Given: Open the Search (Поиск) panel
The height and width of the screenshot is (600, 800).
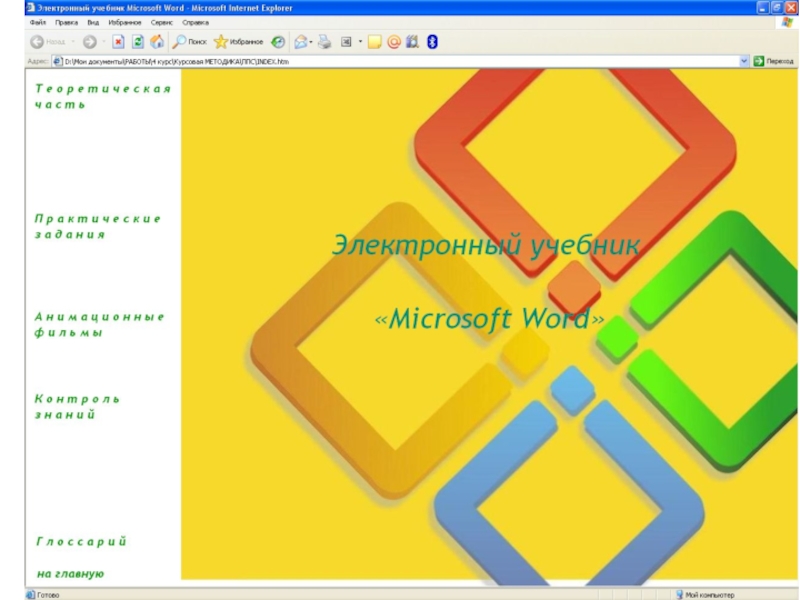Looking at the screenshot, I should pyautogui.click(x=189, y=42).
